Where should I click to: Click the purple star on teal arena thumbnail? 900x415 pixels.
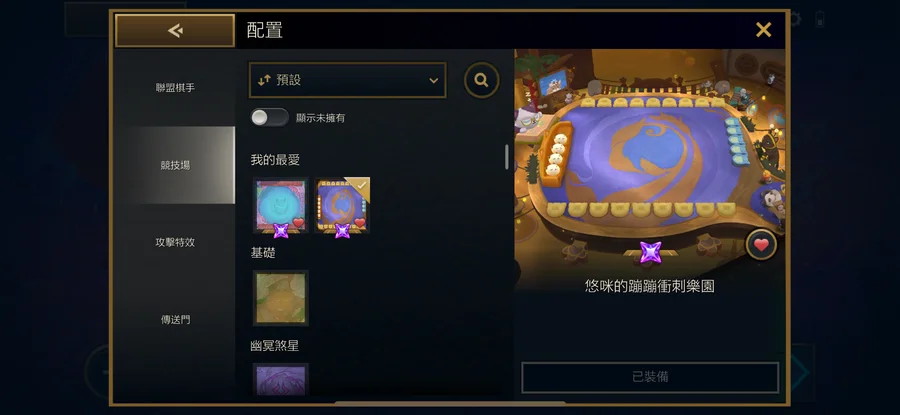pos(281,231)
